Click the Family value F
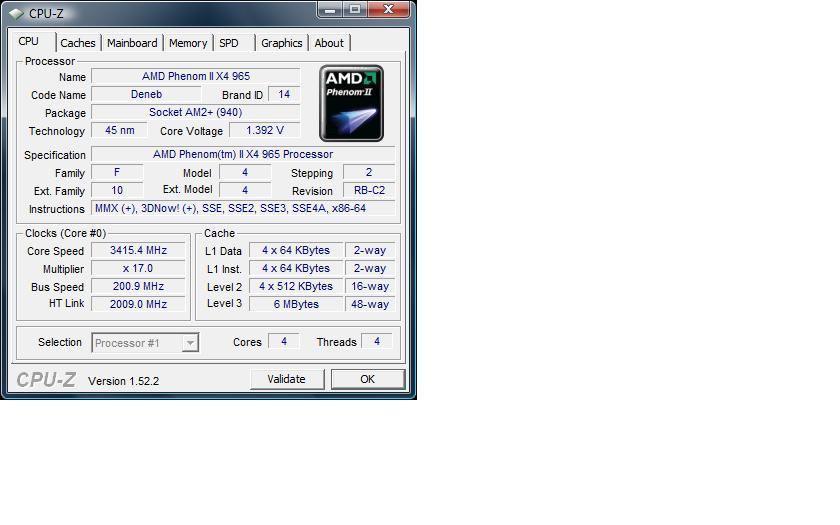This screenshot has height=525, width=840. point(117,172)
